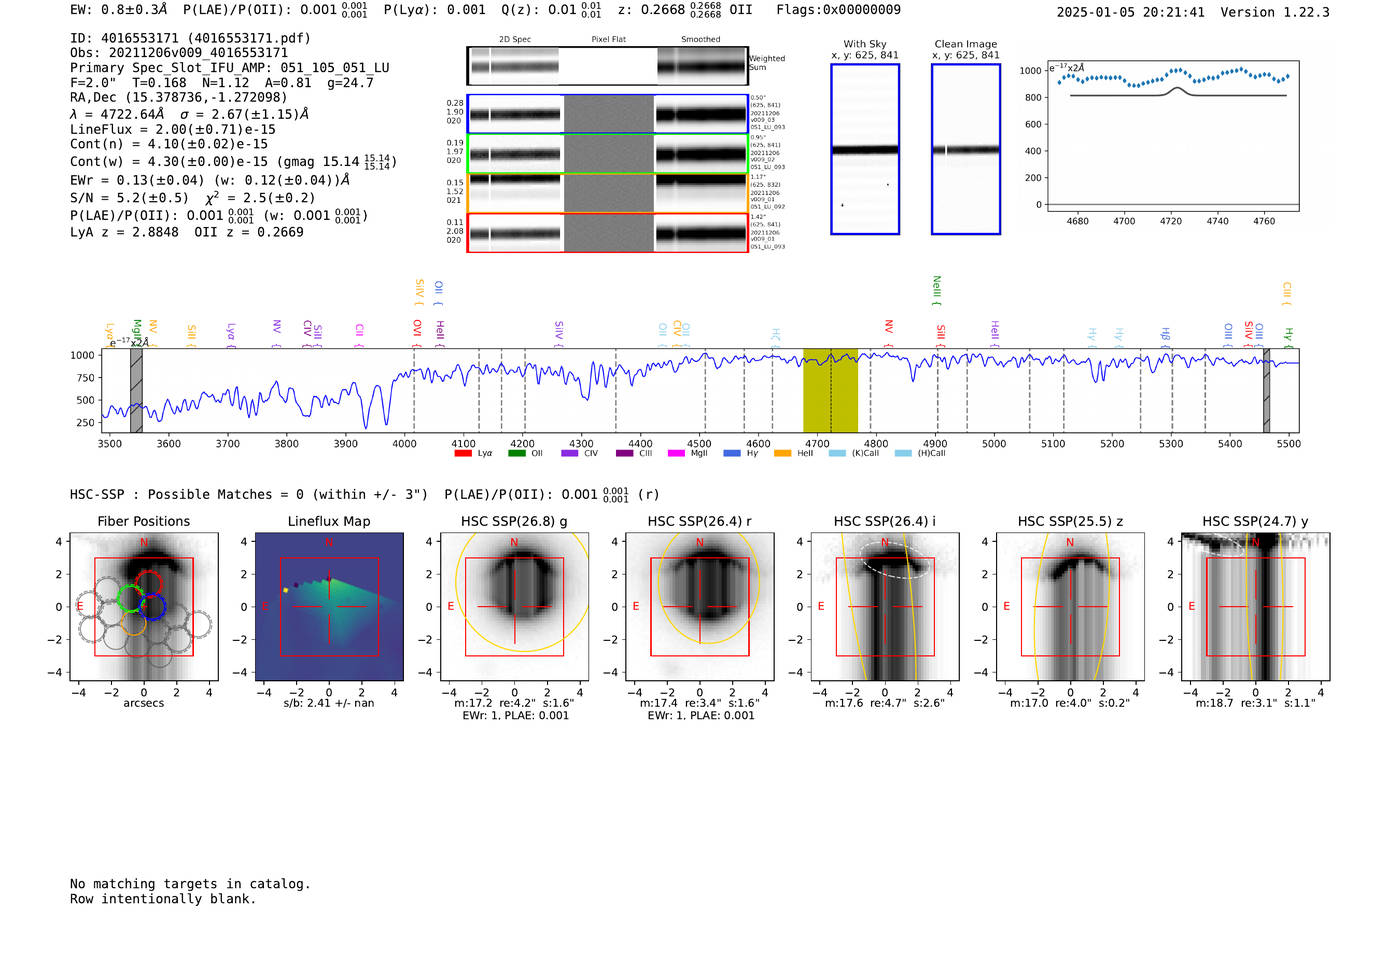Screen dimensions: 1400x953
Task: Select the Lineflux Map panel
Action: pyautogui.click(x=329, y=607)
